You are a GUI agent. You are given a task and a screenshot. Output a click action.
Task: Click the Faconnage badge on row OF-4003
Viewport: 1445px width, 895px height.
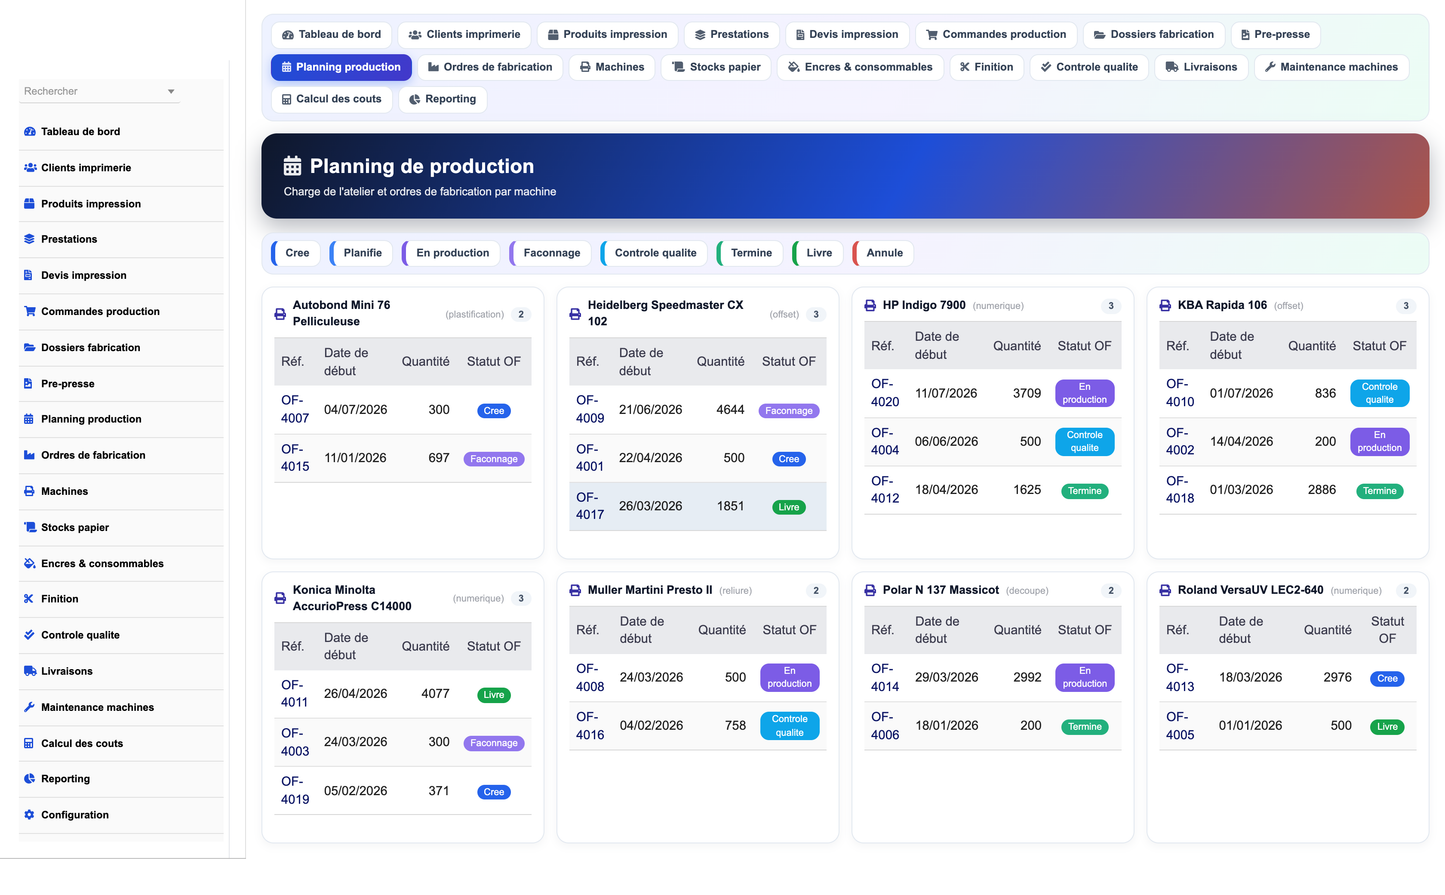pyautogui.click(x=494, y=743)
